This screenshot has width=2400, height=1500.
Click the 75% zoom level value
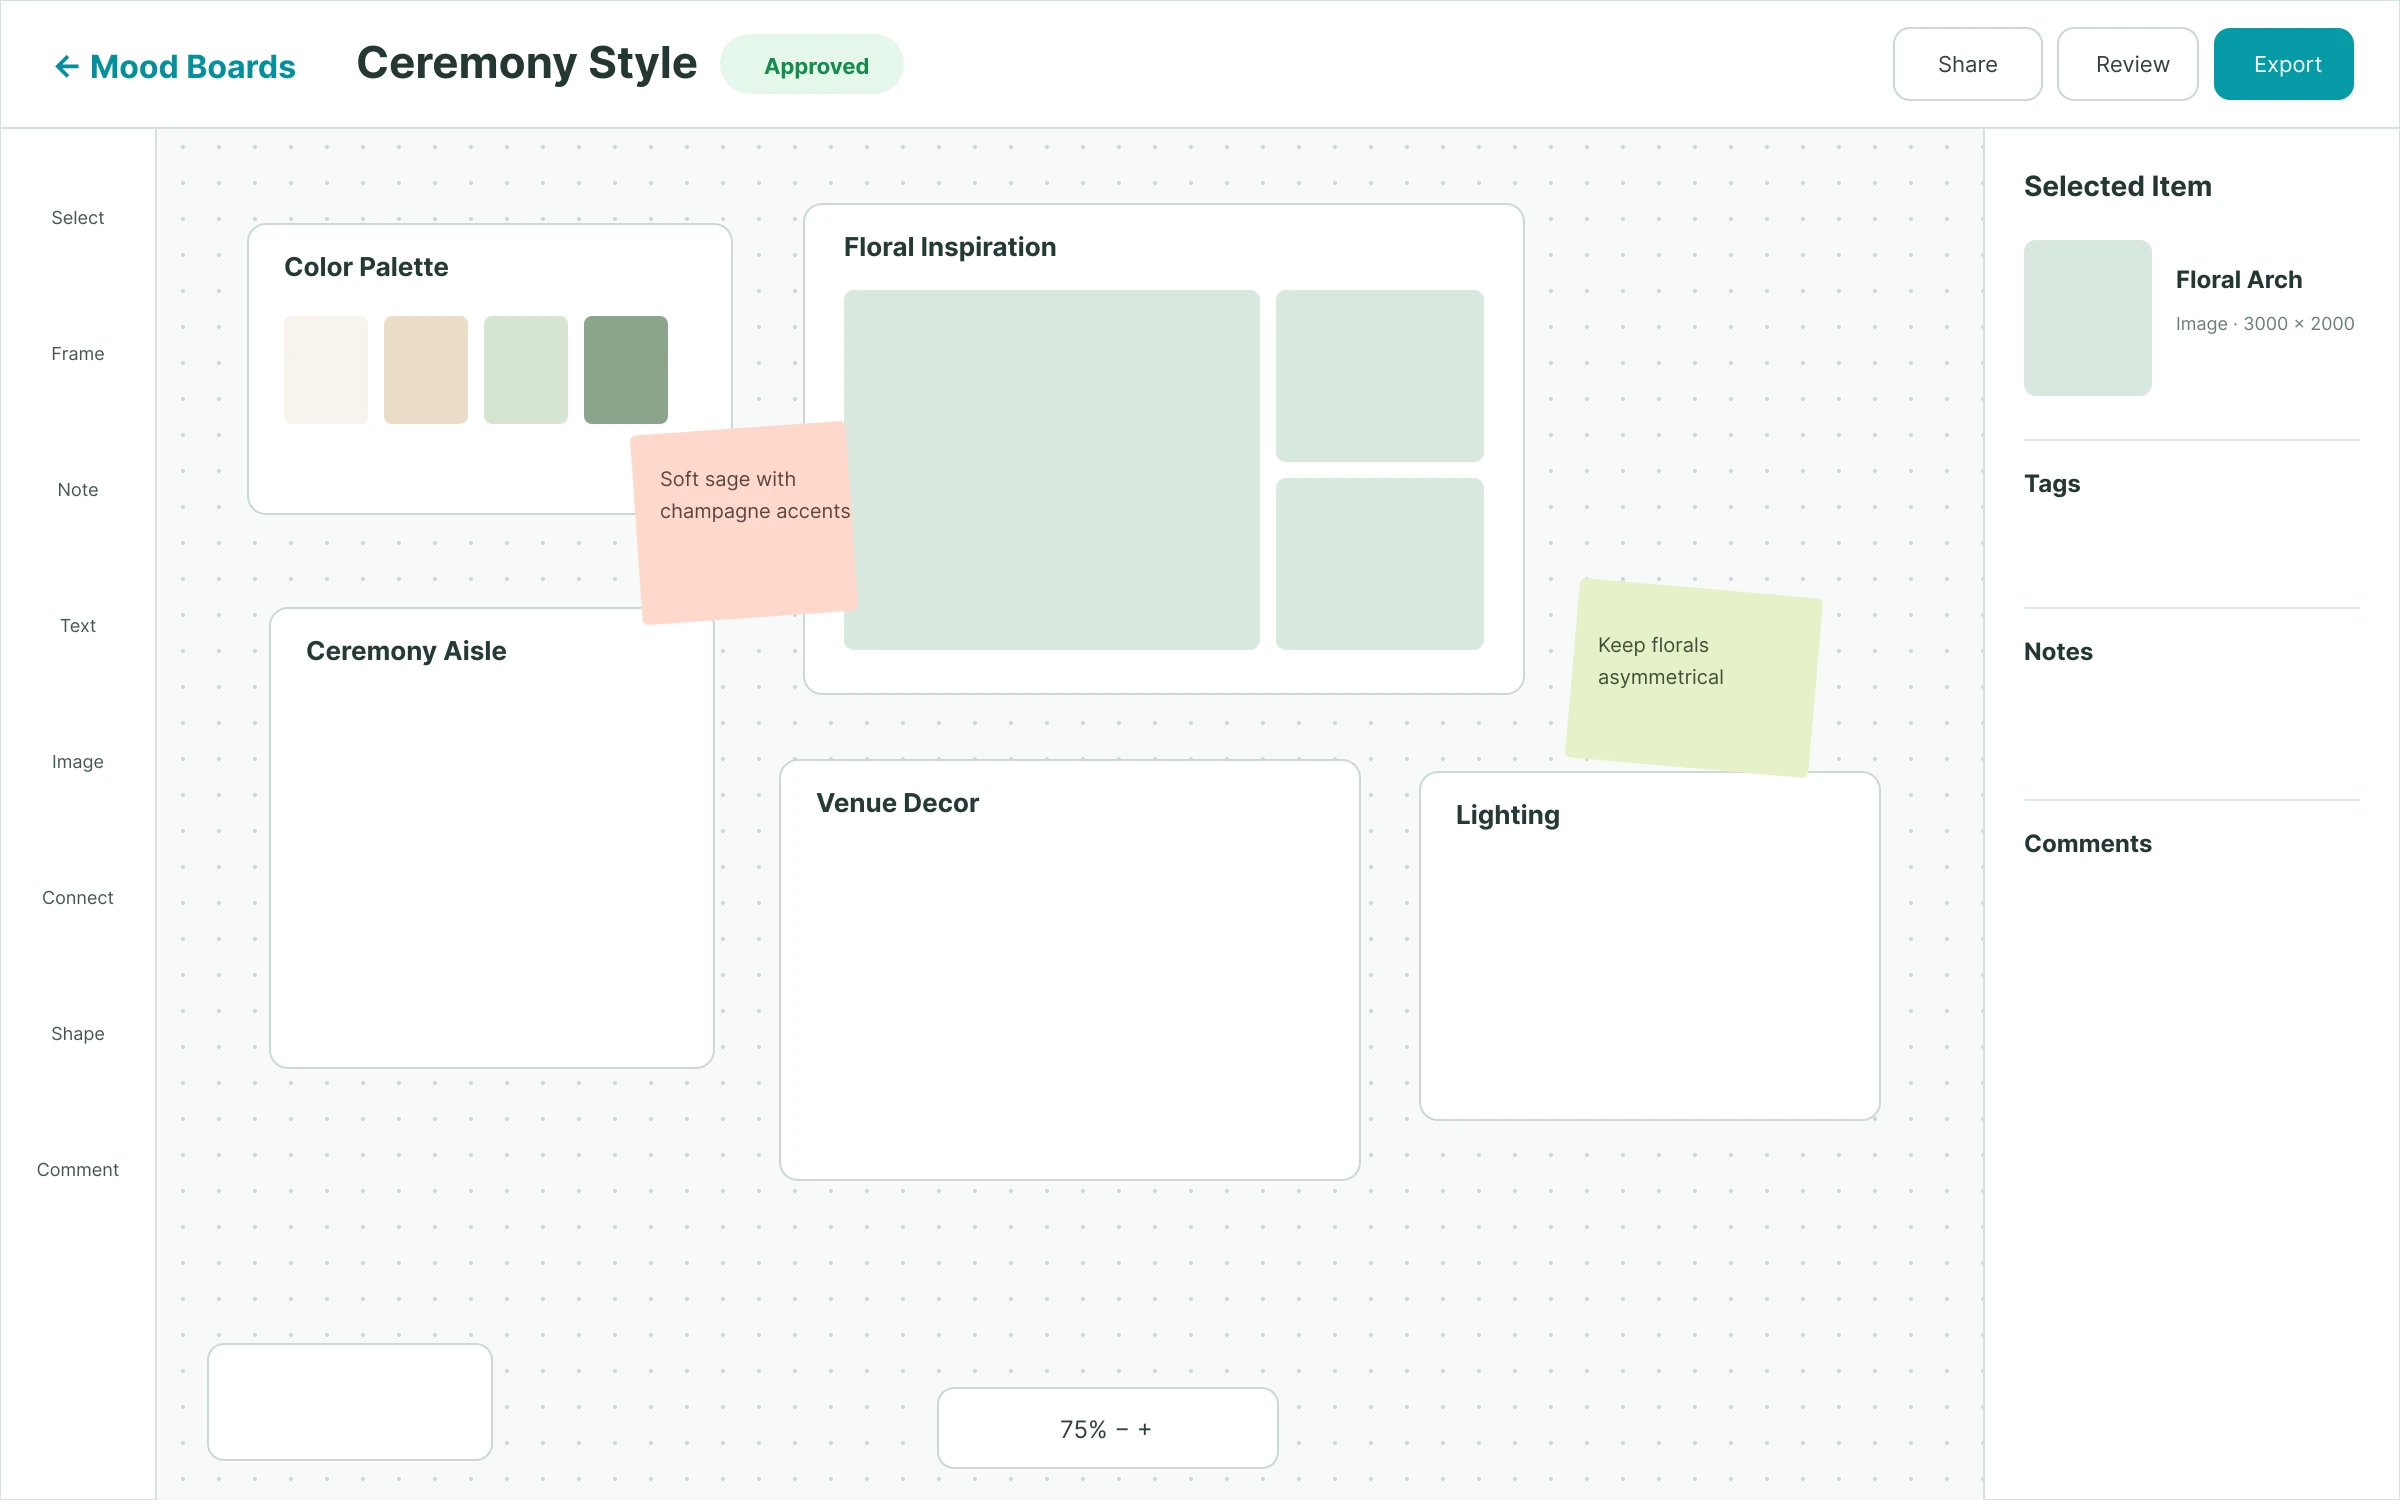pos(1083,1430)
